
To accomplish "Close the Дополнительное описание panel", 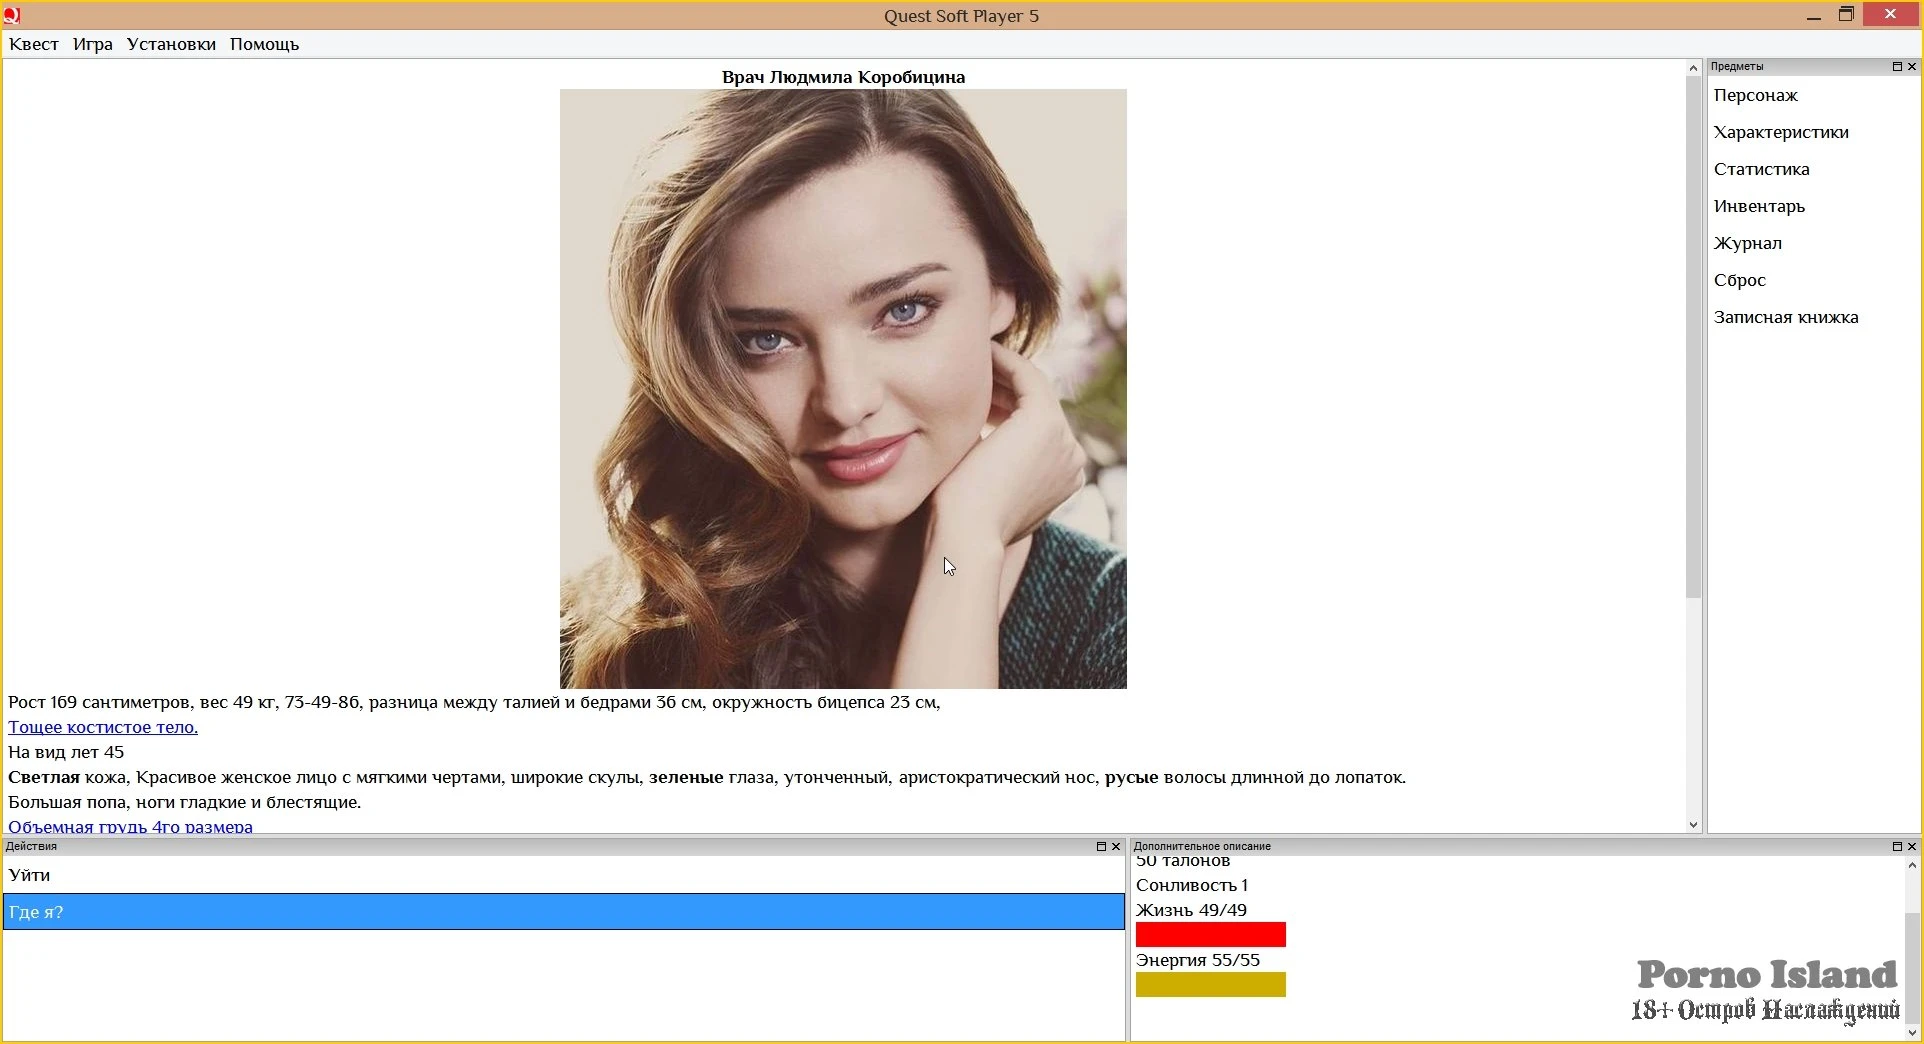I will click(x=1912, y=847).
